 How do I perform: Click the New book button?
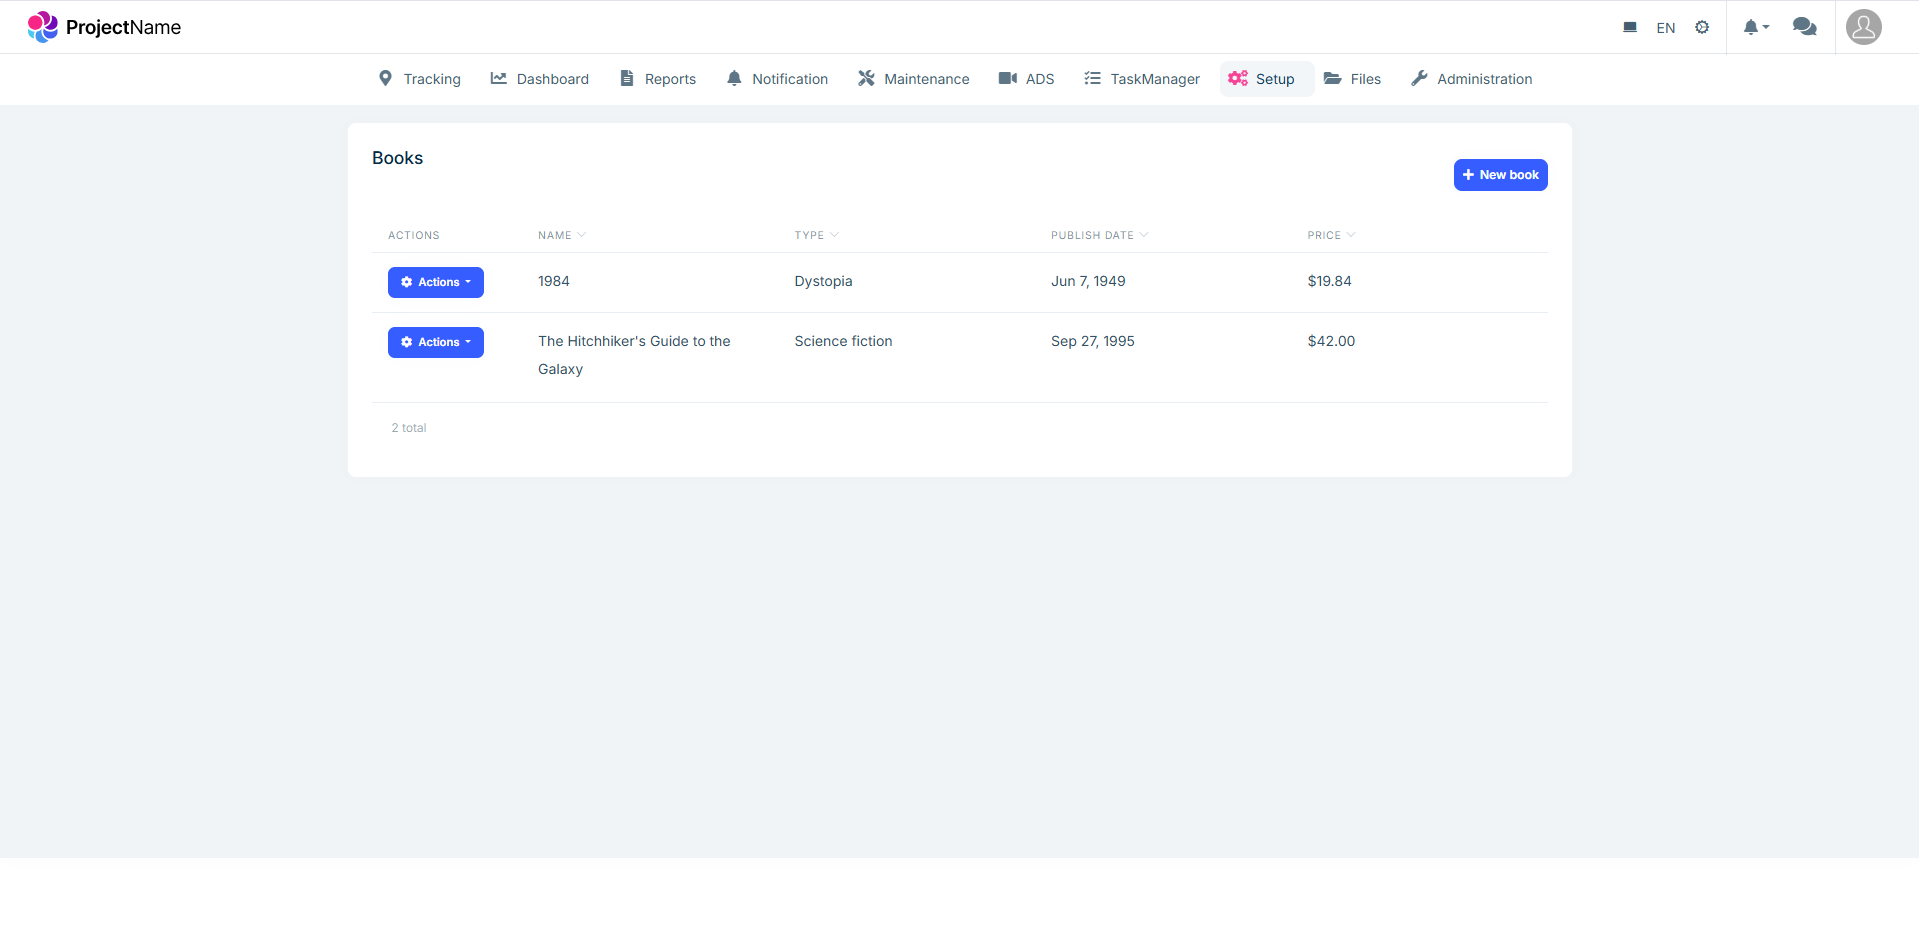[x=1500, y=175]
